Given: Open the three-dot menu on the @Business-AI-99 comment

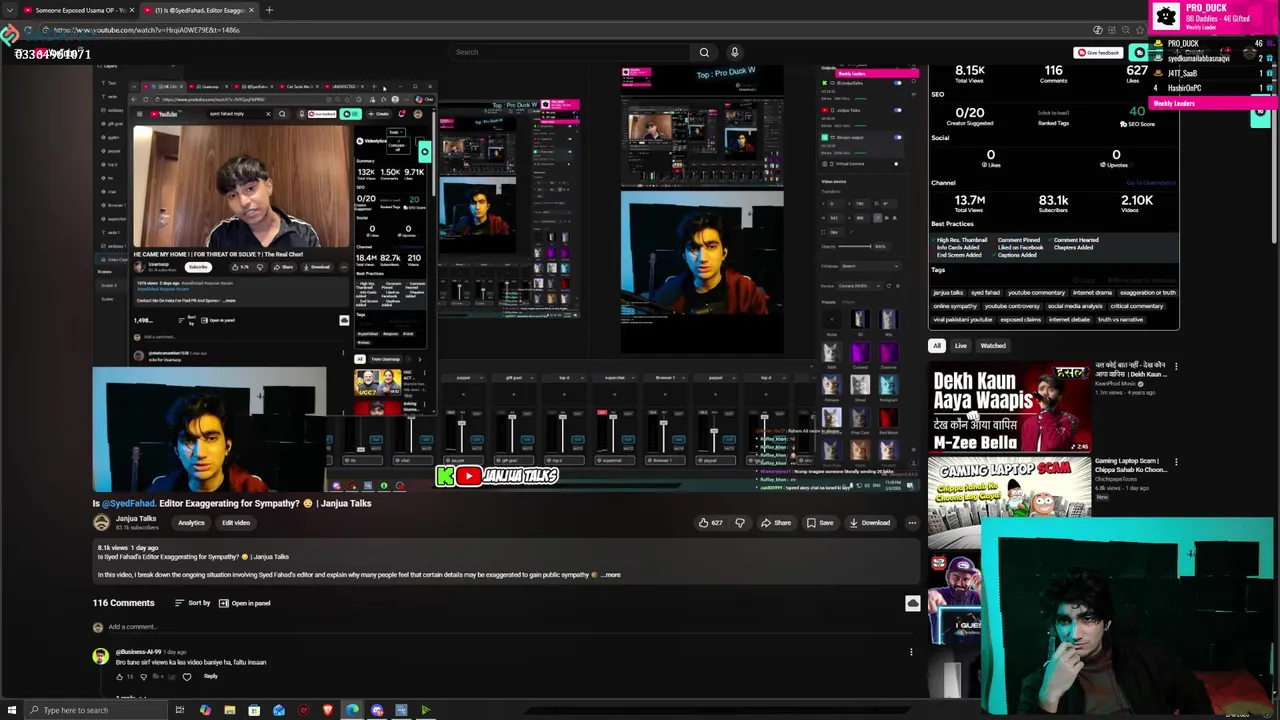Looking at the screenshot, I should pyautogui.click(x=911, y=652).
